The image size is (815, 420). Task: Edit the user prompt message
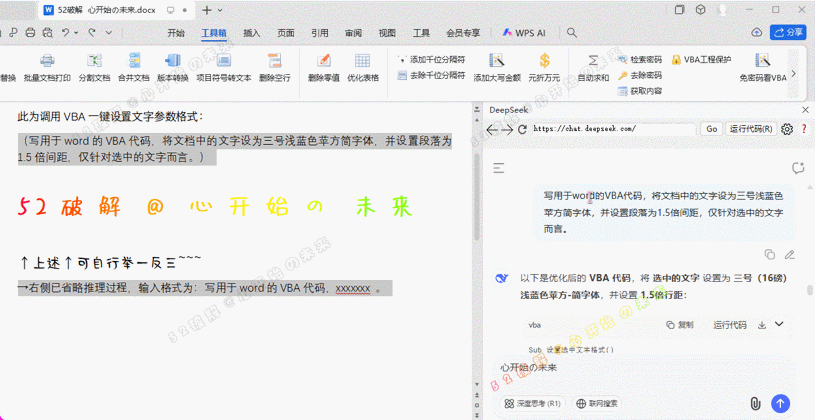(x=790, y=254)
